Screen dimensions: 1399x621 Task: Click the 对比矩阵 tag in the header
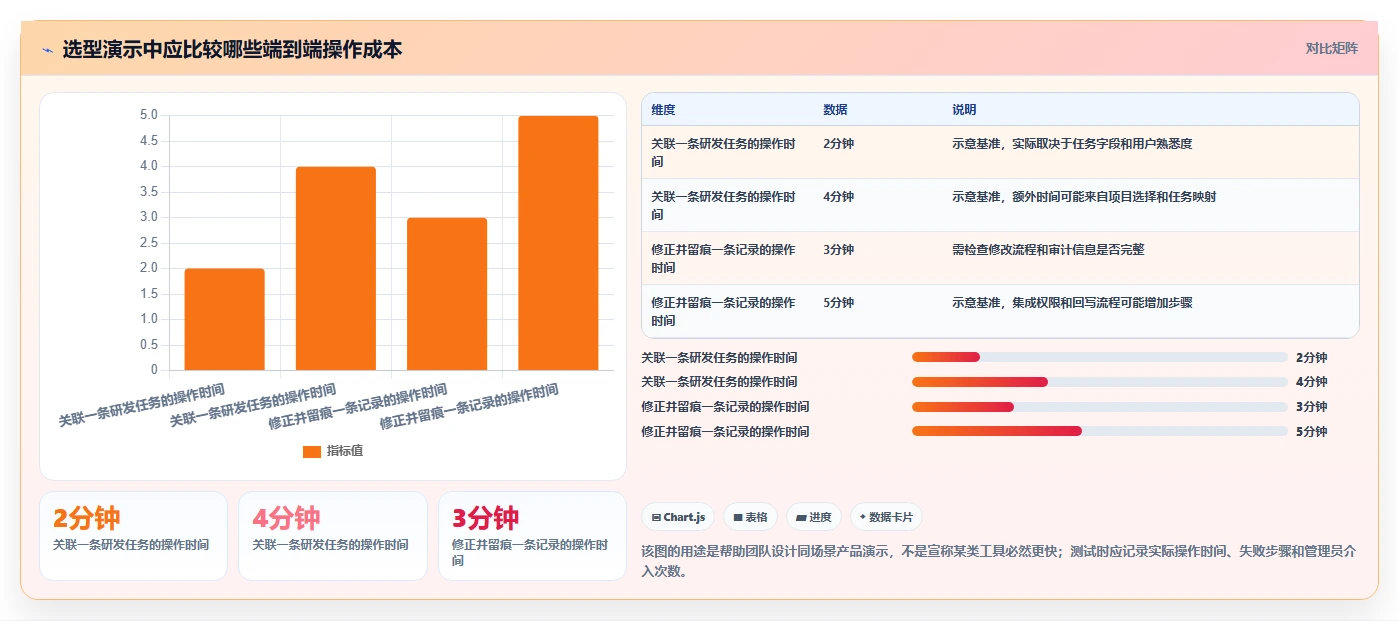[1331, 48]
